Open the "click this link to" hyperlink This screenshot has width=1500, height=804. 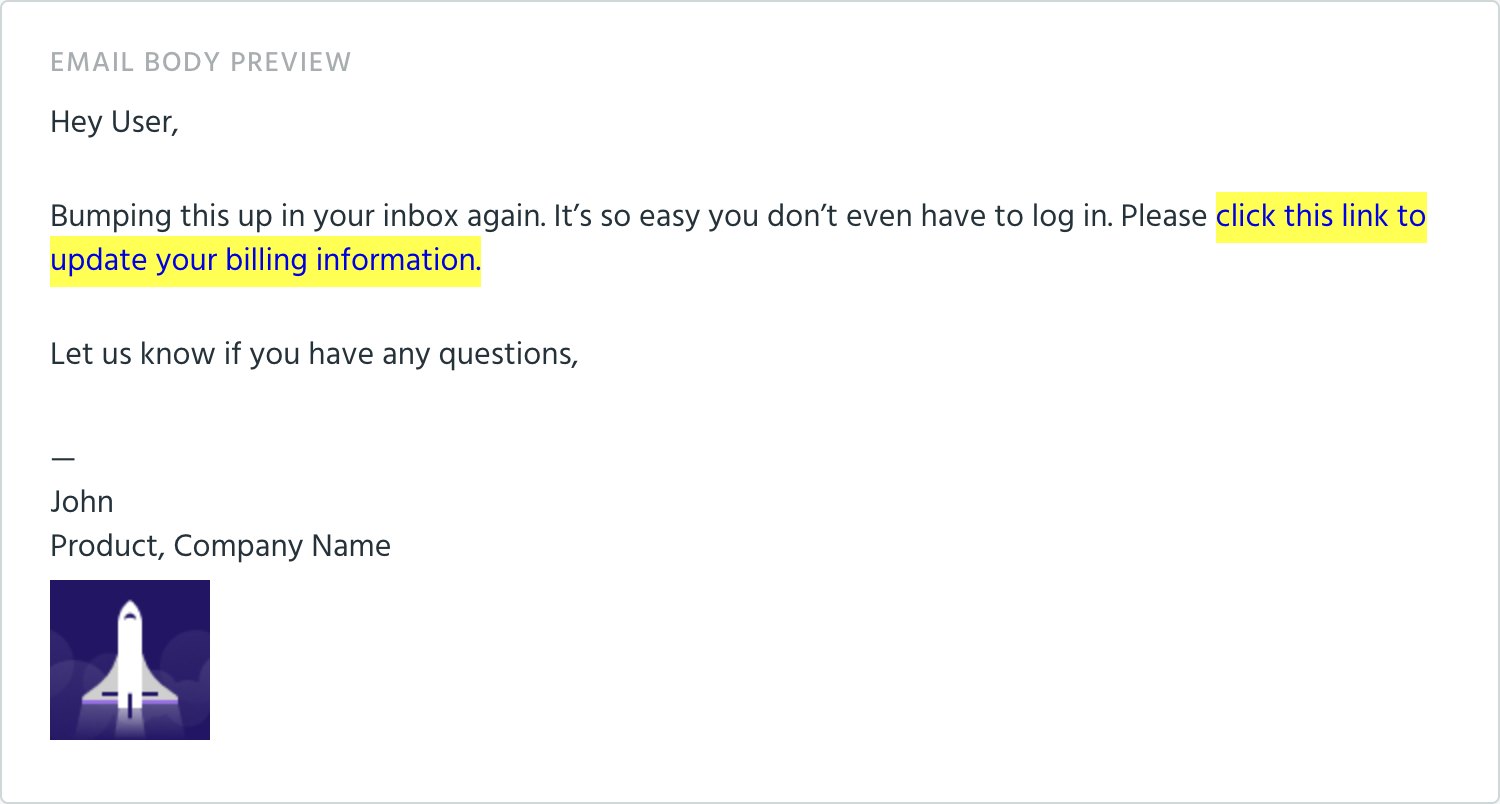[x=1321, y=216]
